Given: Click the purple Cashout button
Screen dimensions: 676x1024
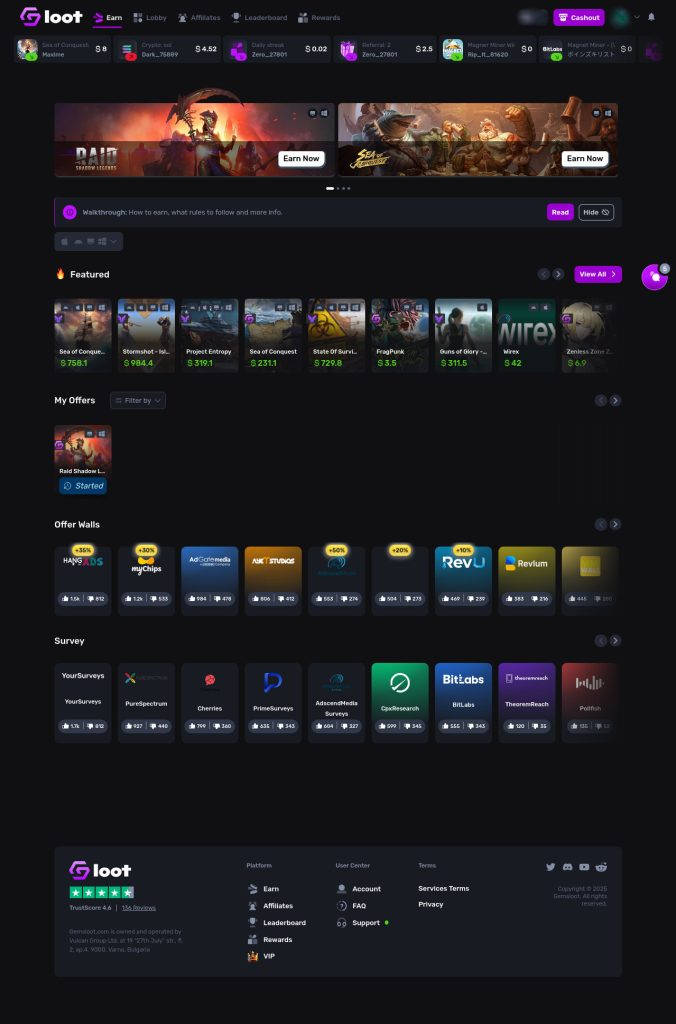Looking at the screenshot, I should [579, 18].
